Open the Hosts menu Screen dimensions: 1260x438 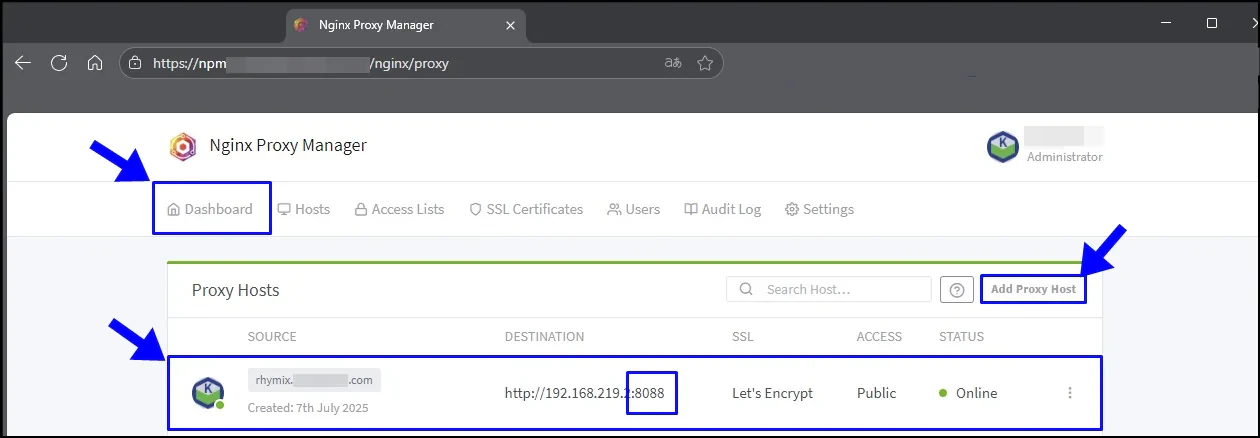click(x=304, y=209)
